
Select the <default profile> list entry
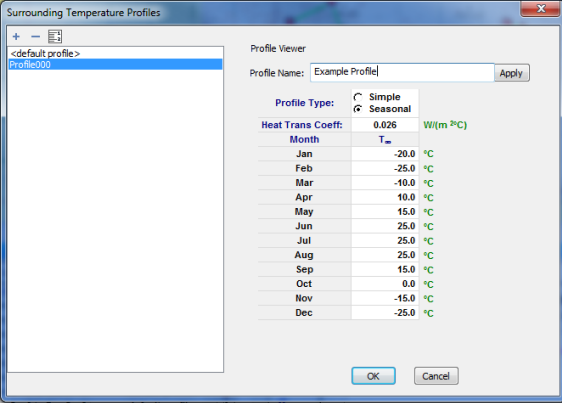pos(115,53)
